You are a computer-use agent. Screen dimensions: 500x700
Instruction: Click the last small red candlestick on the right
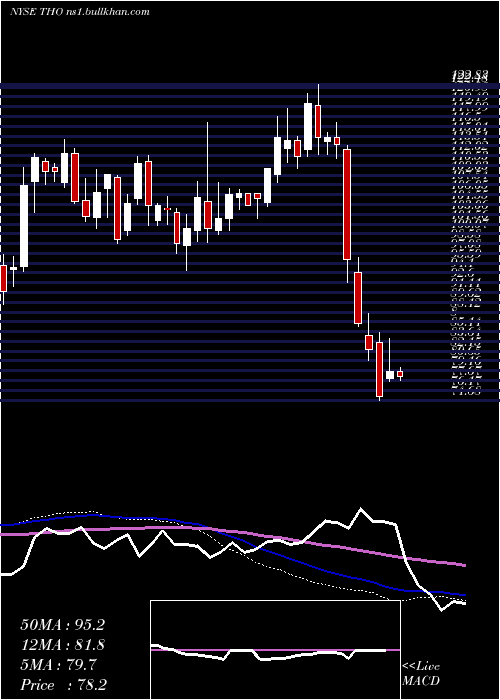click(x=400, y=374)
